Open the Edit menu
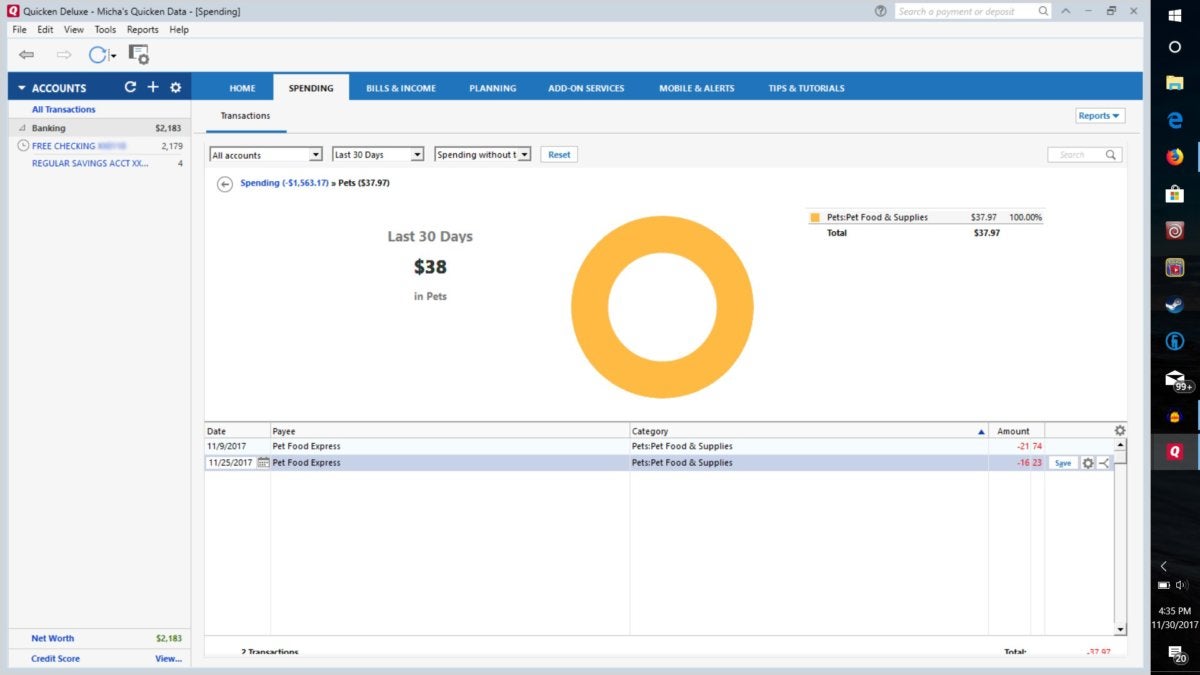Image resolution: width=1200 pixels, height=675 pixels. (46, 30)
